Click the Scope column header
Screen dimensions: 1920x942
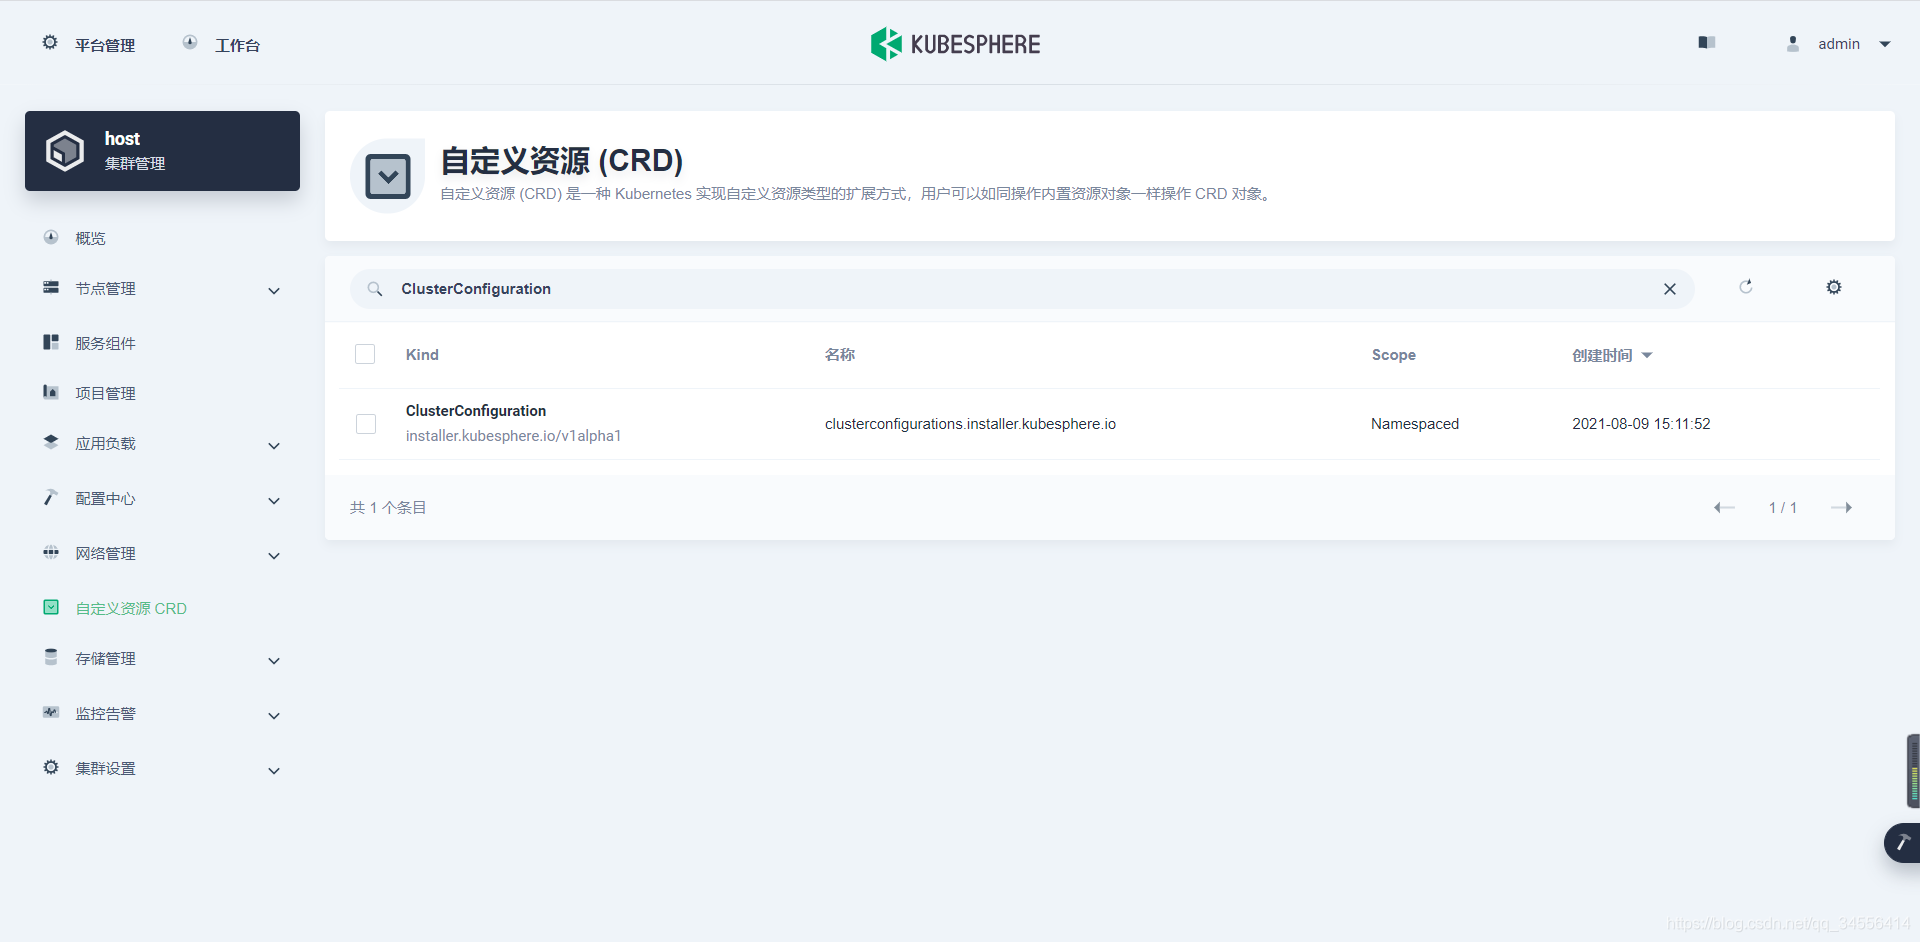tap(1394, 355)
